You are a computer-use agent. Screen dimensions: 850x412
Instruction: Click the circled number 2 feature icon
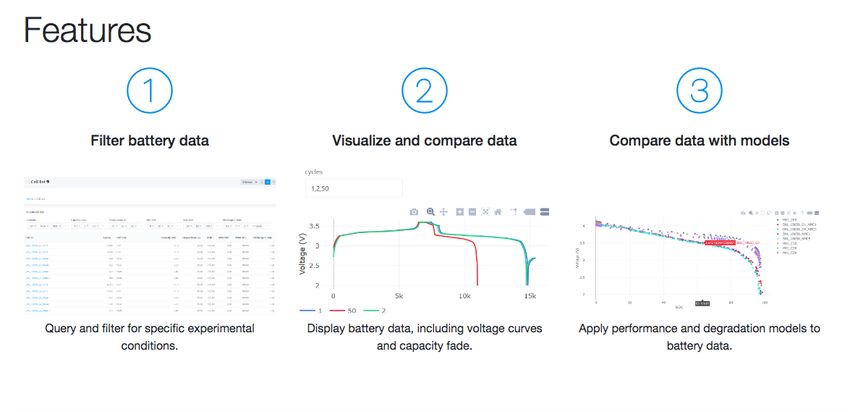[424, 91]
